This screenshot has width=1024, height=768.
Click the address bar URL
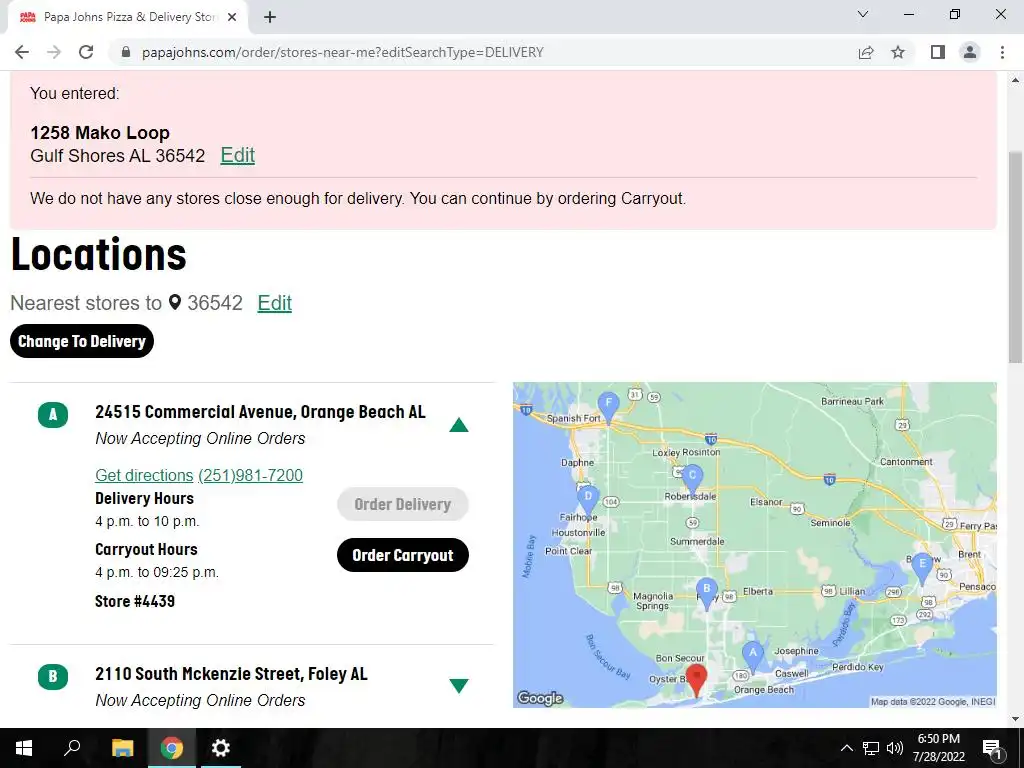pos(342,52)
